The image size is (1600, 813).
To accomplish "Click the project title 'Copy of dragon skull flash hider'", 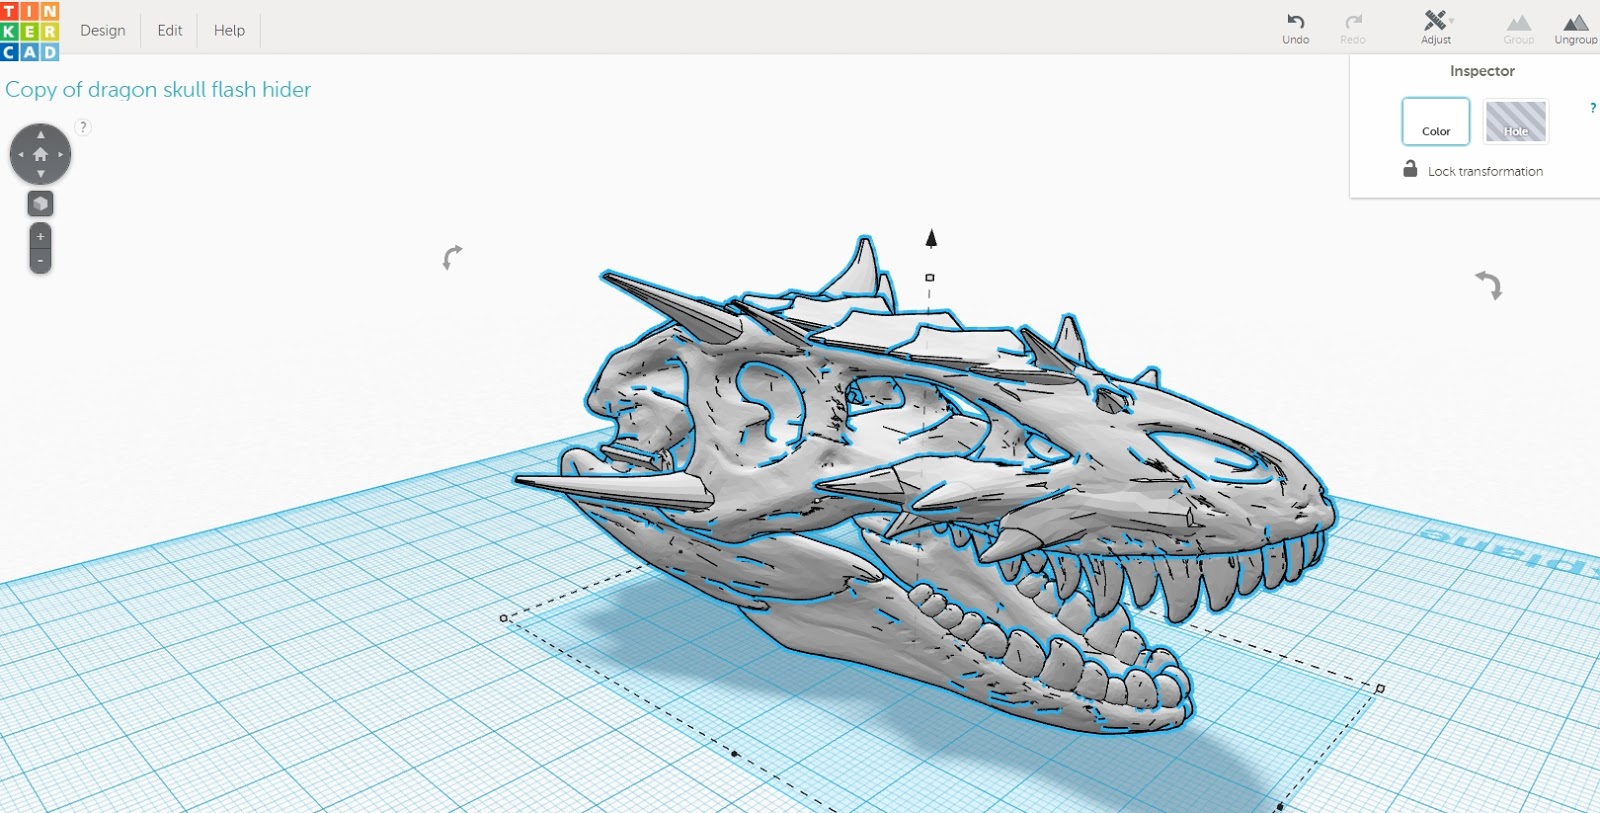I will pos(158,89).
